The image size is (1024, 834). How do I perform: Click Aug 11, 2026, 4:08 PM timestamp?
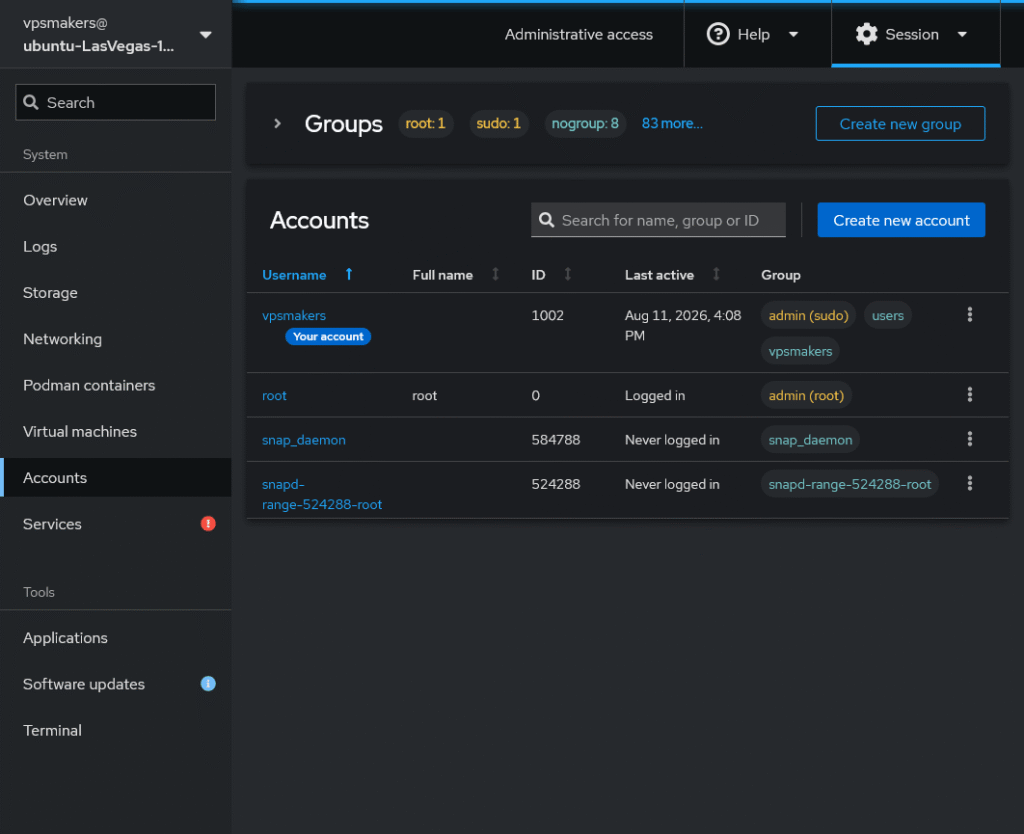(682, 325)
